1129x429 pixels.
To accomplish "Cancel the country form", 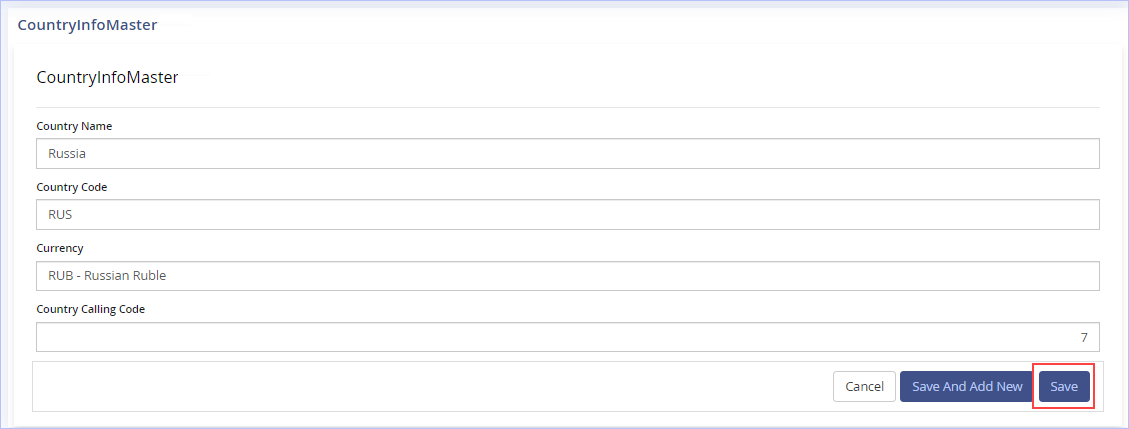I will coord(864,387).
